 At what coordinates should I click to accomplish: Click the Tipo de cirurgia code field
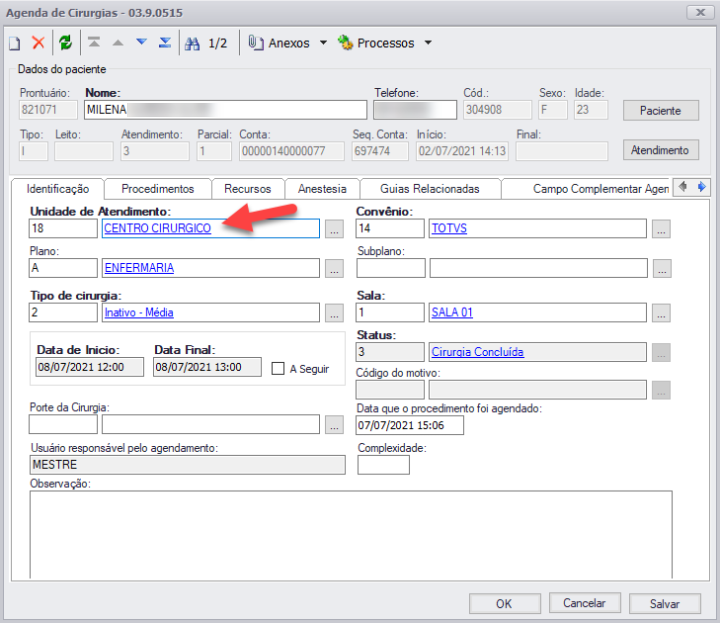(x=63, y=312)
